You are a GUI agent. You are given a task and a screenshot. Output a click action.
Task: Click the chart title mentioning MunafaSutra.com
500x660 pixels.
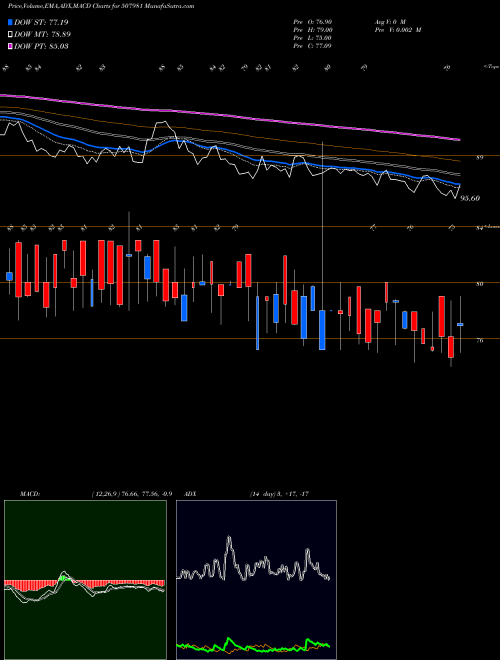pyautogui.click(x=101, y=7)
